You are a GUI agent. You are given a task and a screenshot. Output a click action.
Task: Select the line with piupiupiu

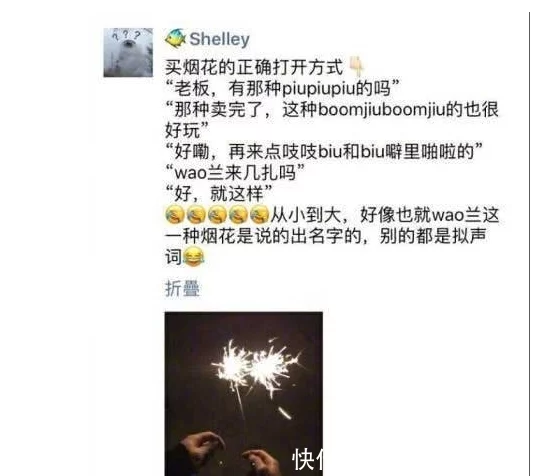(x=282, y=89)
